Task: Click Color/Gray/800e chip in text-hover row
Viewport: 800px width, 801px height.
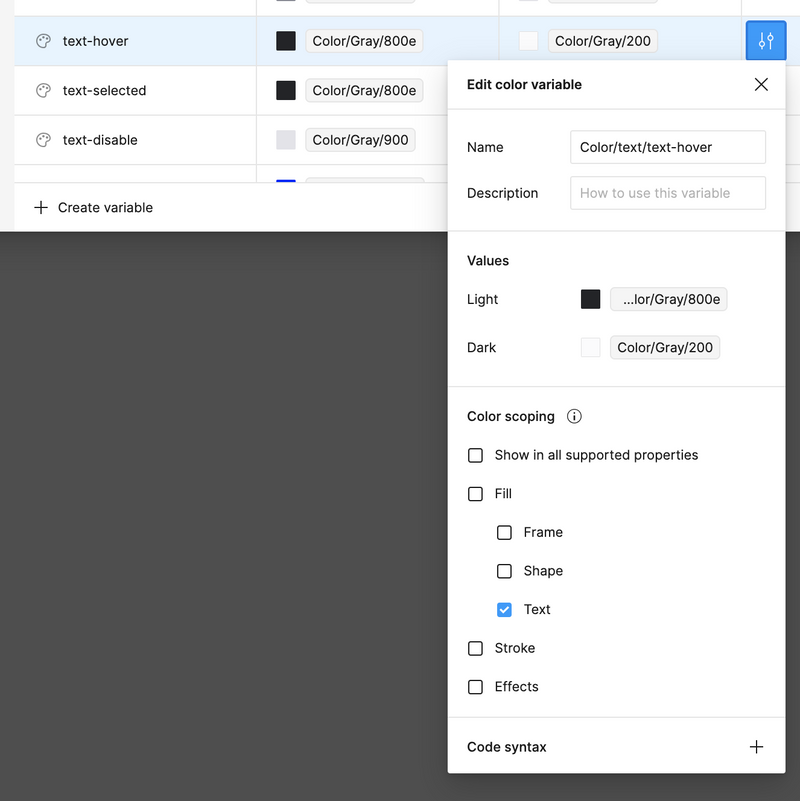Action: click(x=364, y=41)
